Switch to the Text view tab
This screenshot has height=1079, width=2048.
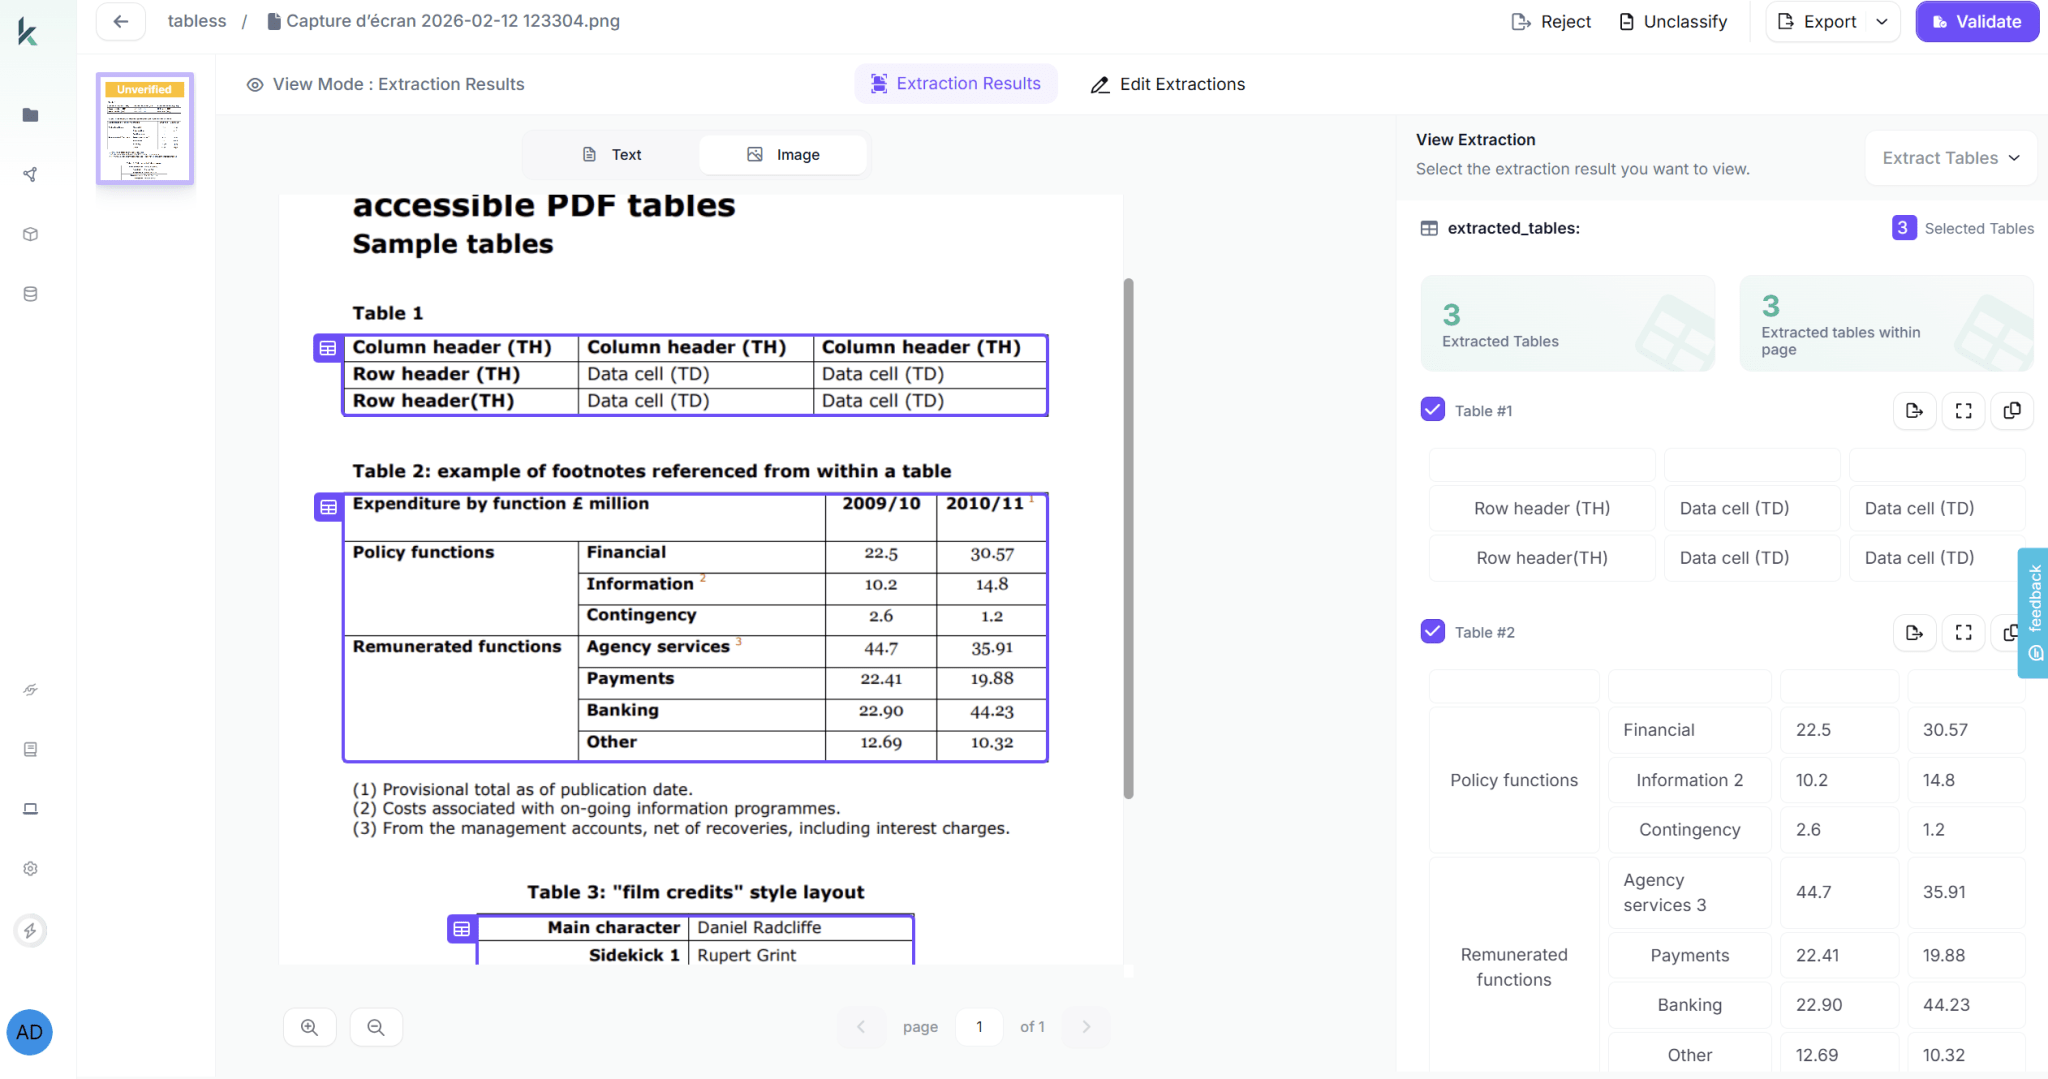(611, 154)
